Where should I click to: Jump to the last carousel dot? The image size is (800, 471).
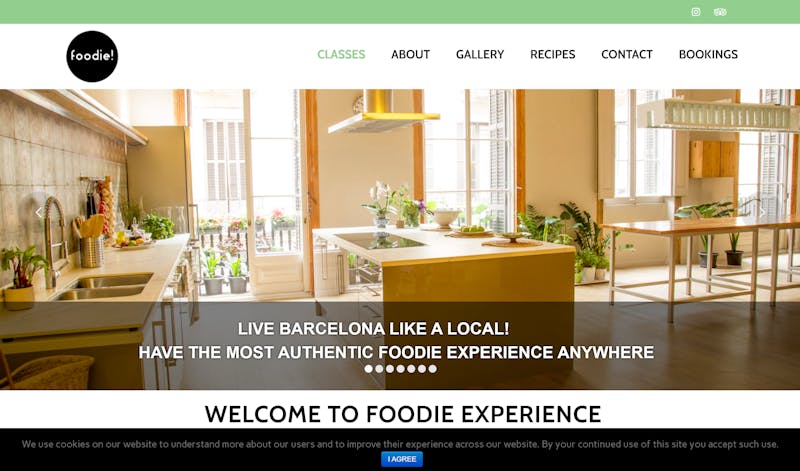pyautogui.click(x=433, y=369)
